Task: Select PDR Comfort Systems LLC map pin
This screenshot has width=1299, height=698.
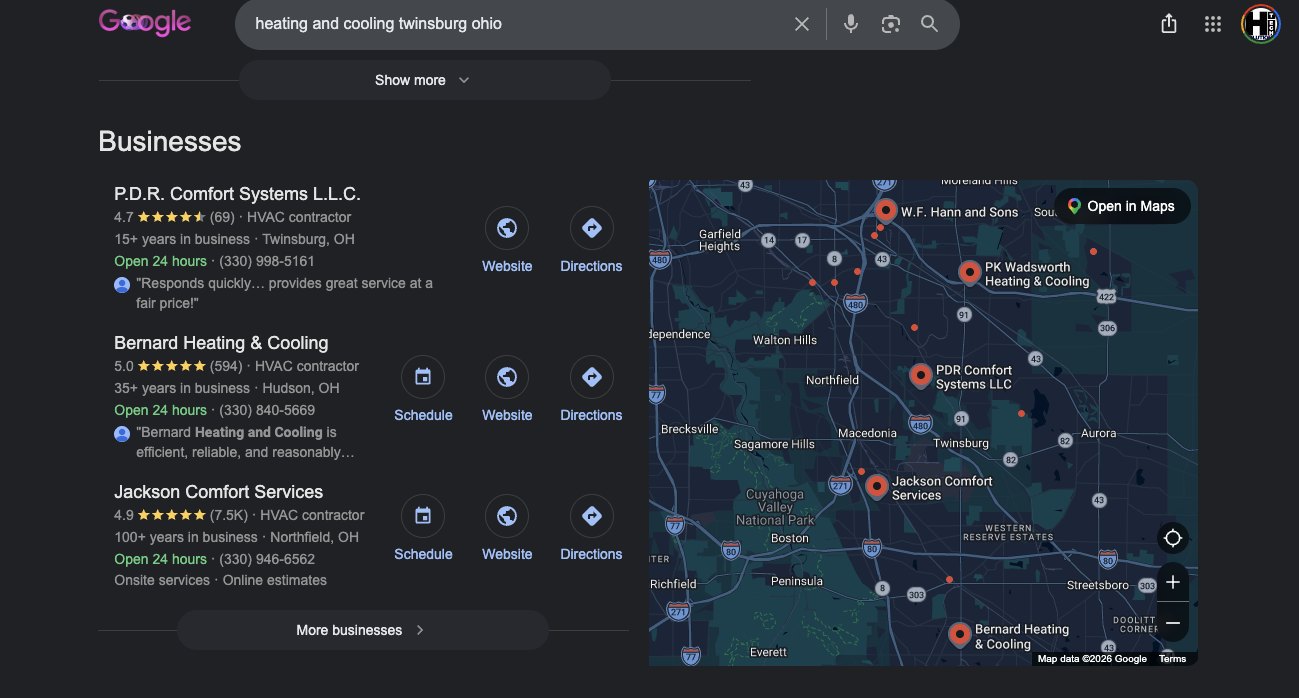Action: coord(921,376)
